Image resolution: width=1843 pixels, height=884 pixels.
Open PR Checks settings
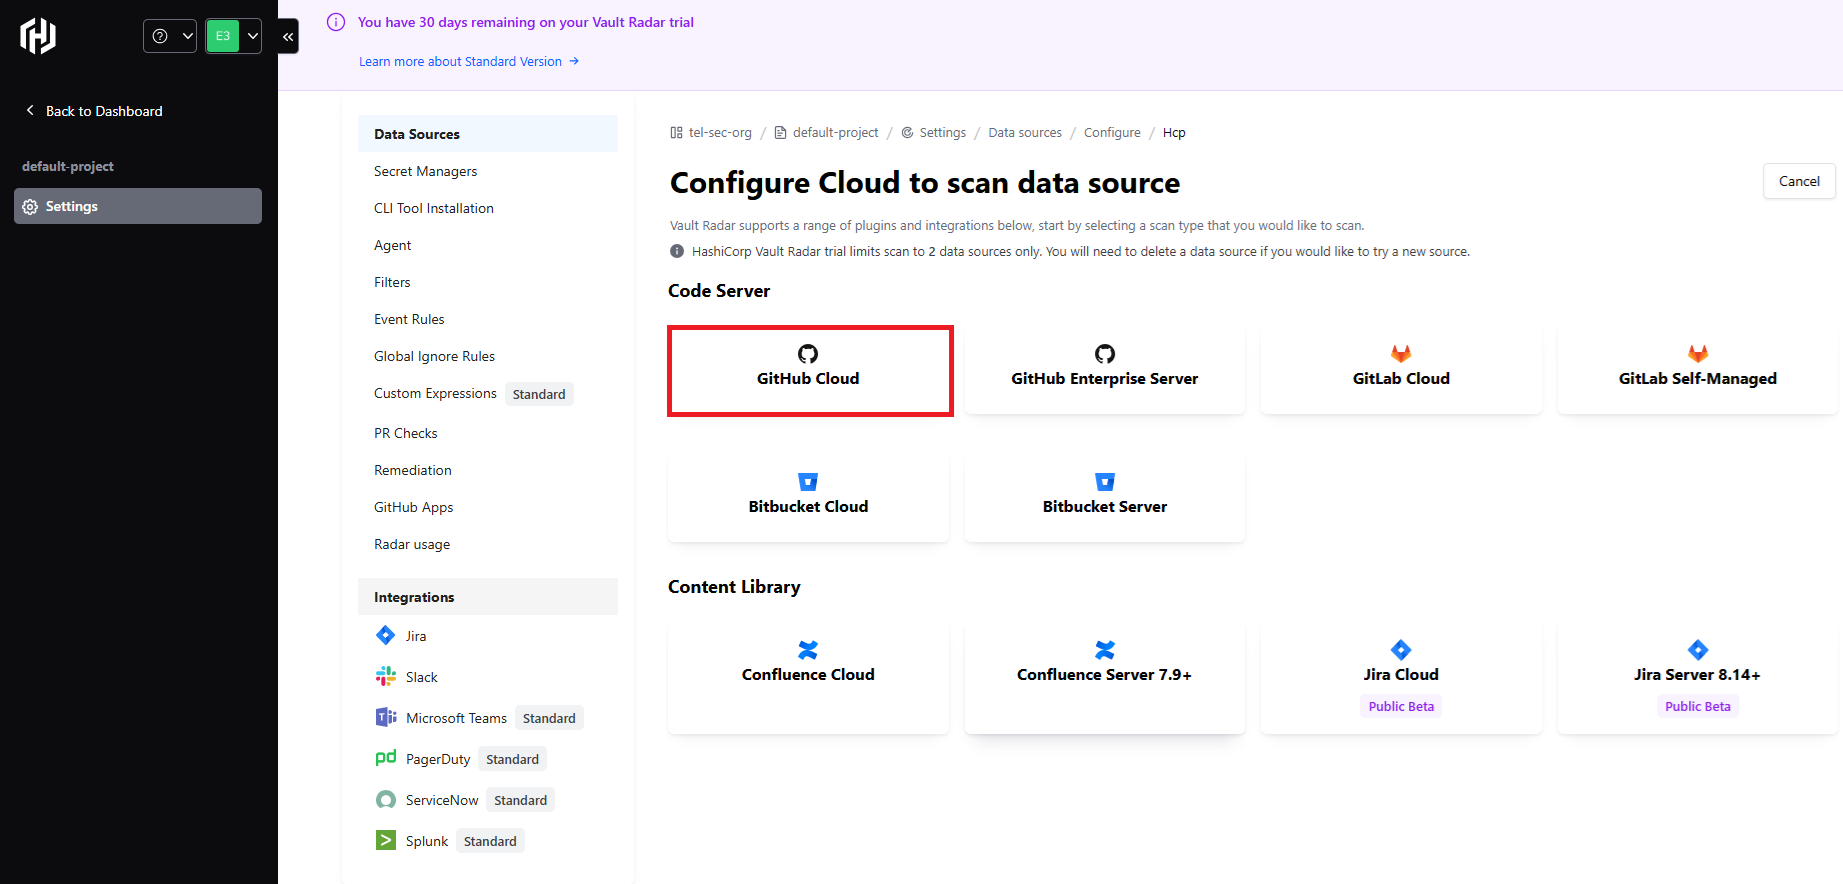coord(406,433)
